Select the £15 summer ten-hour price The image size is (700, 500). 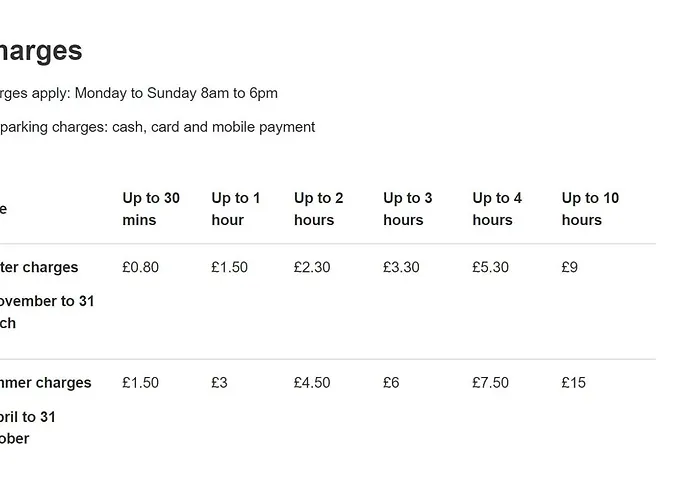tap(574, 383)
